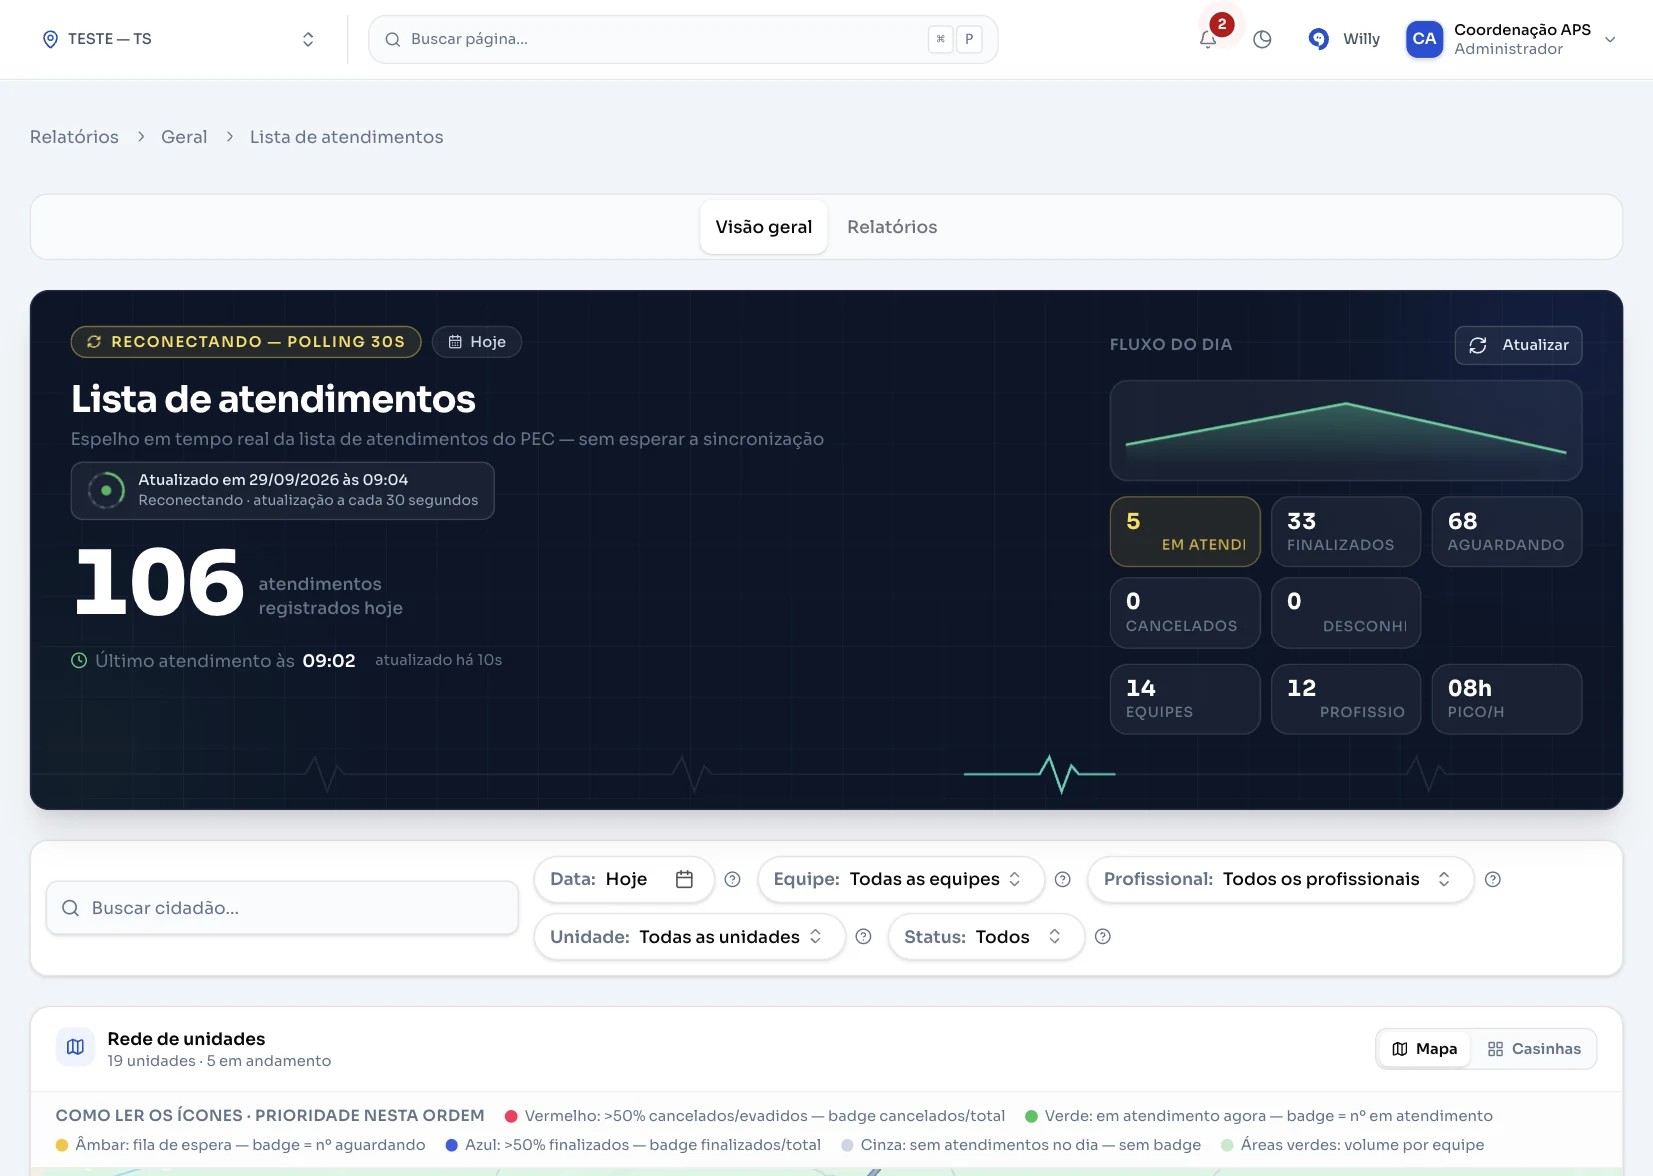The width and height of the screenshot is (1653, 1176).
Task: Go to Relatórios in the breadcrumb
Action: tap(74, 137)
